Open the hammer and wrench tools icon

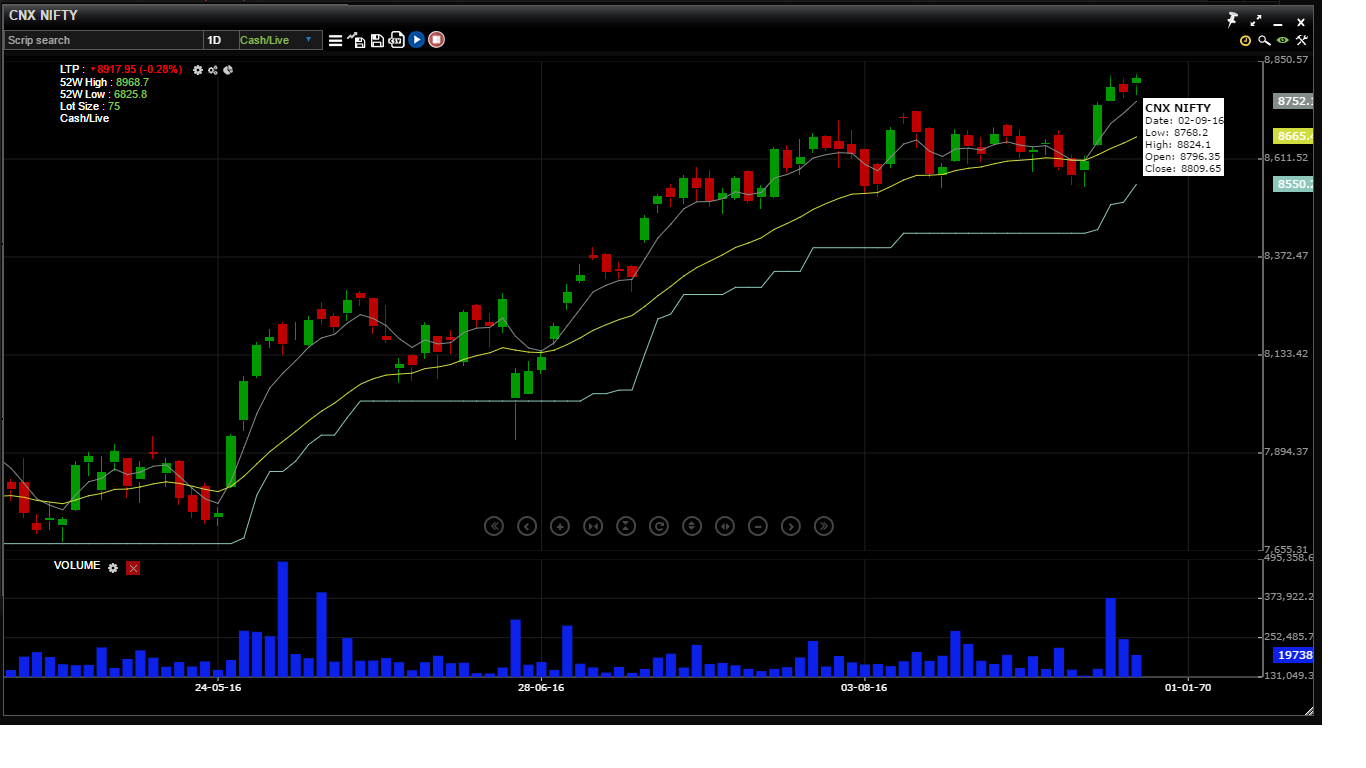1301,40
